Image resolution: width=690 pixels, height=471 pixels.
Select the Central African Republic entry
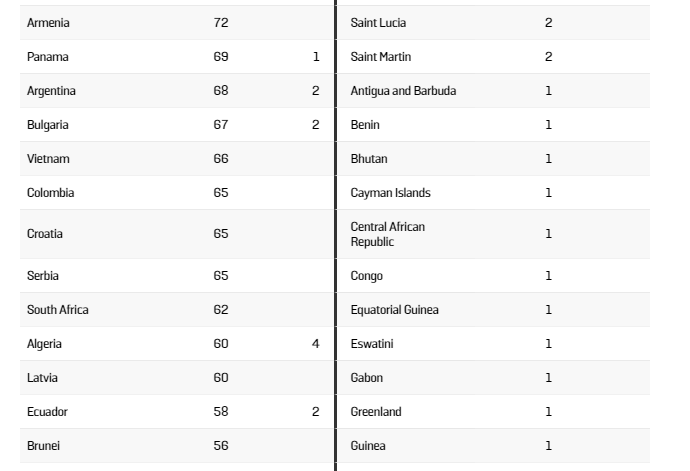(x=388, y=234)
